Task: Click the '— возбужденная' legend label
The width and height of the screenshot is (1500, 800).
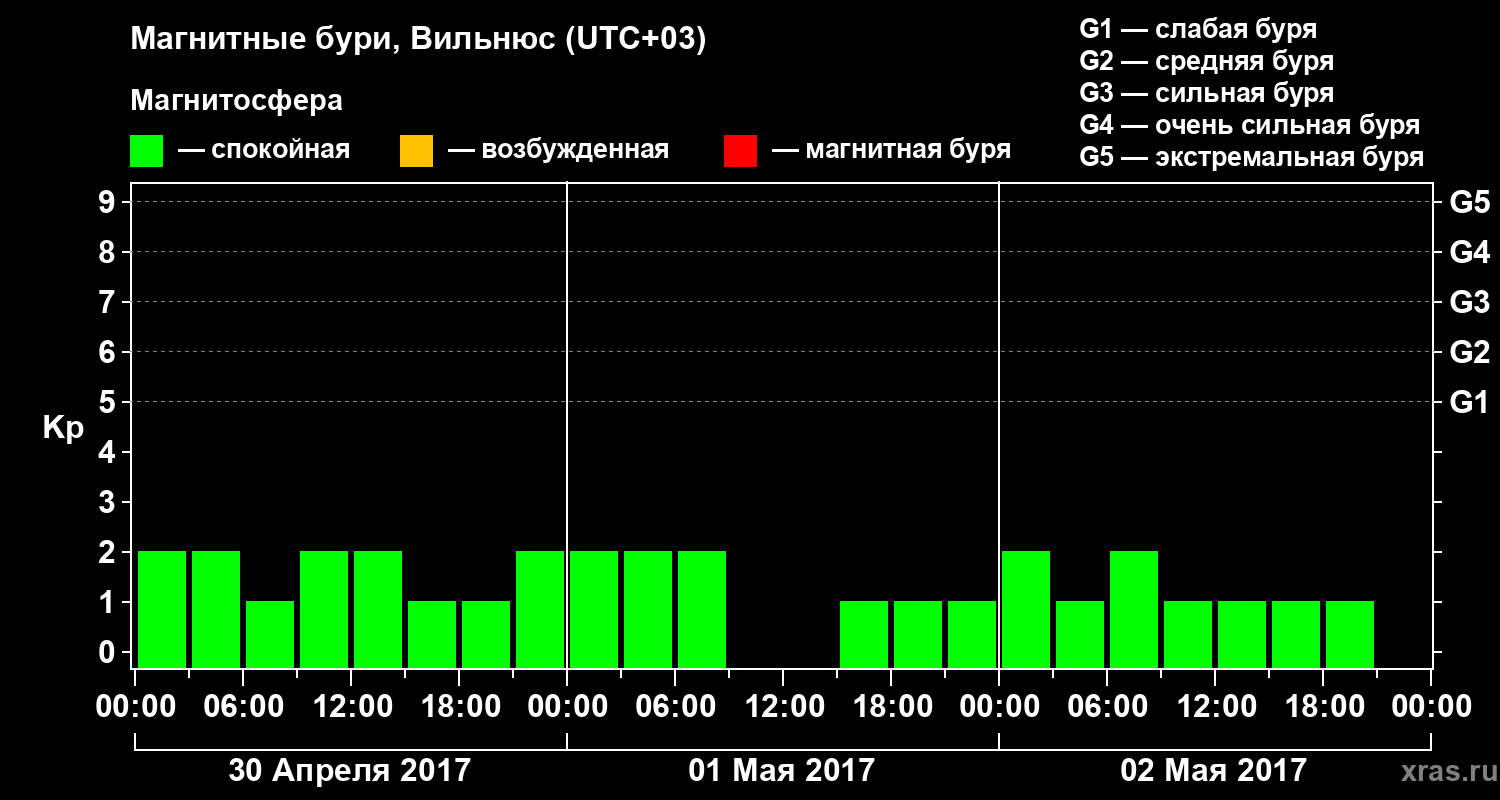Action: point(558,150)
